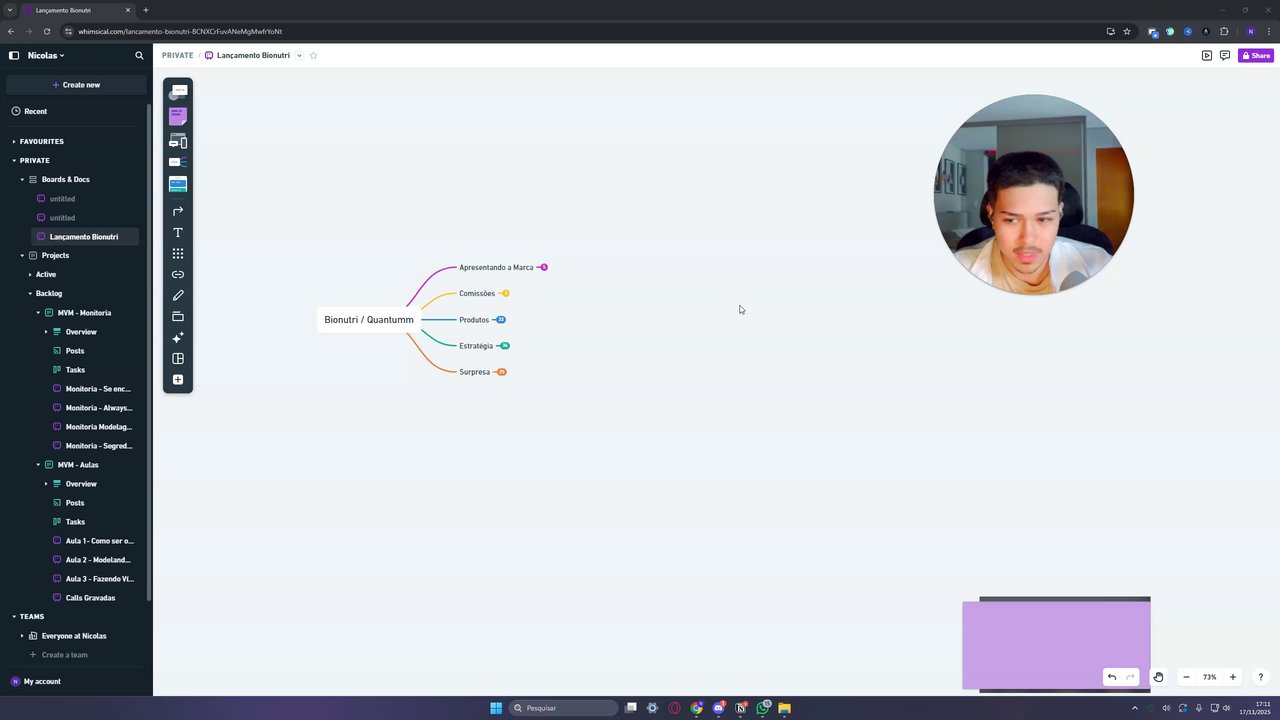Select the stacked sections tool

[x=178, y=316]
